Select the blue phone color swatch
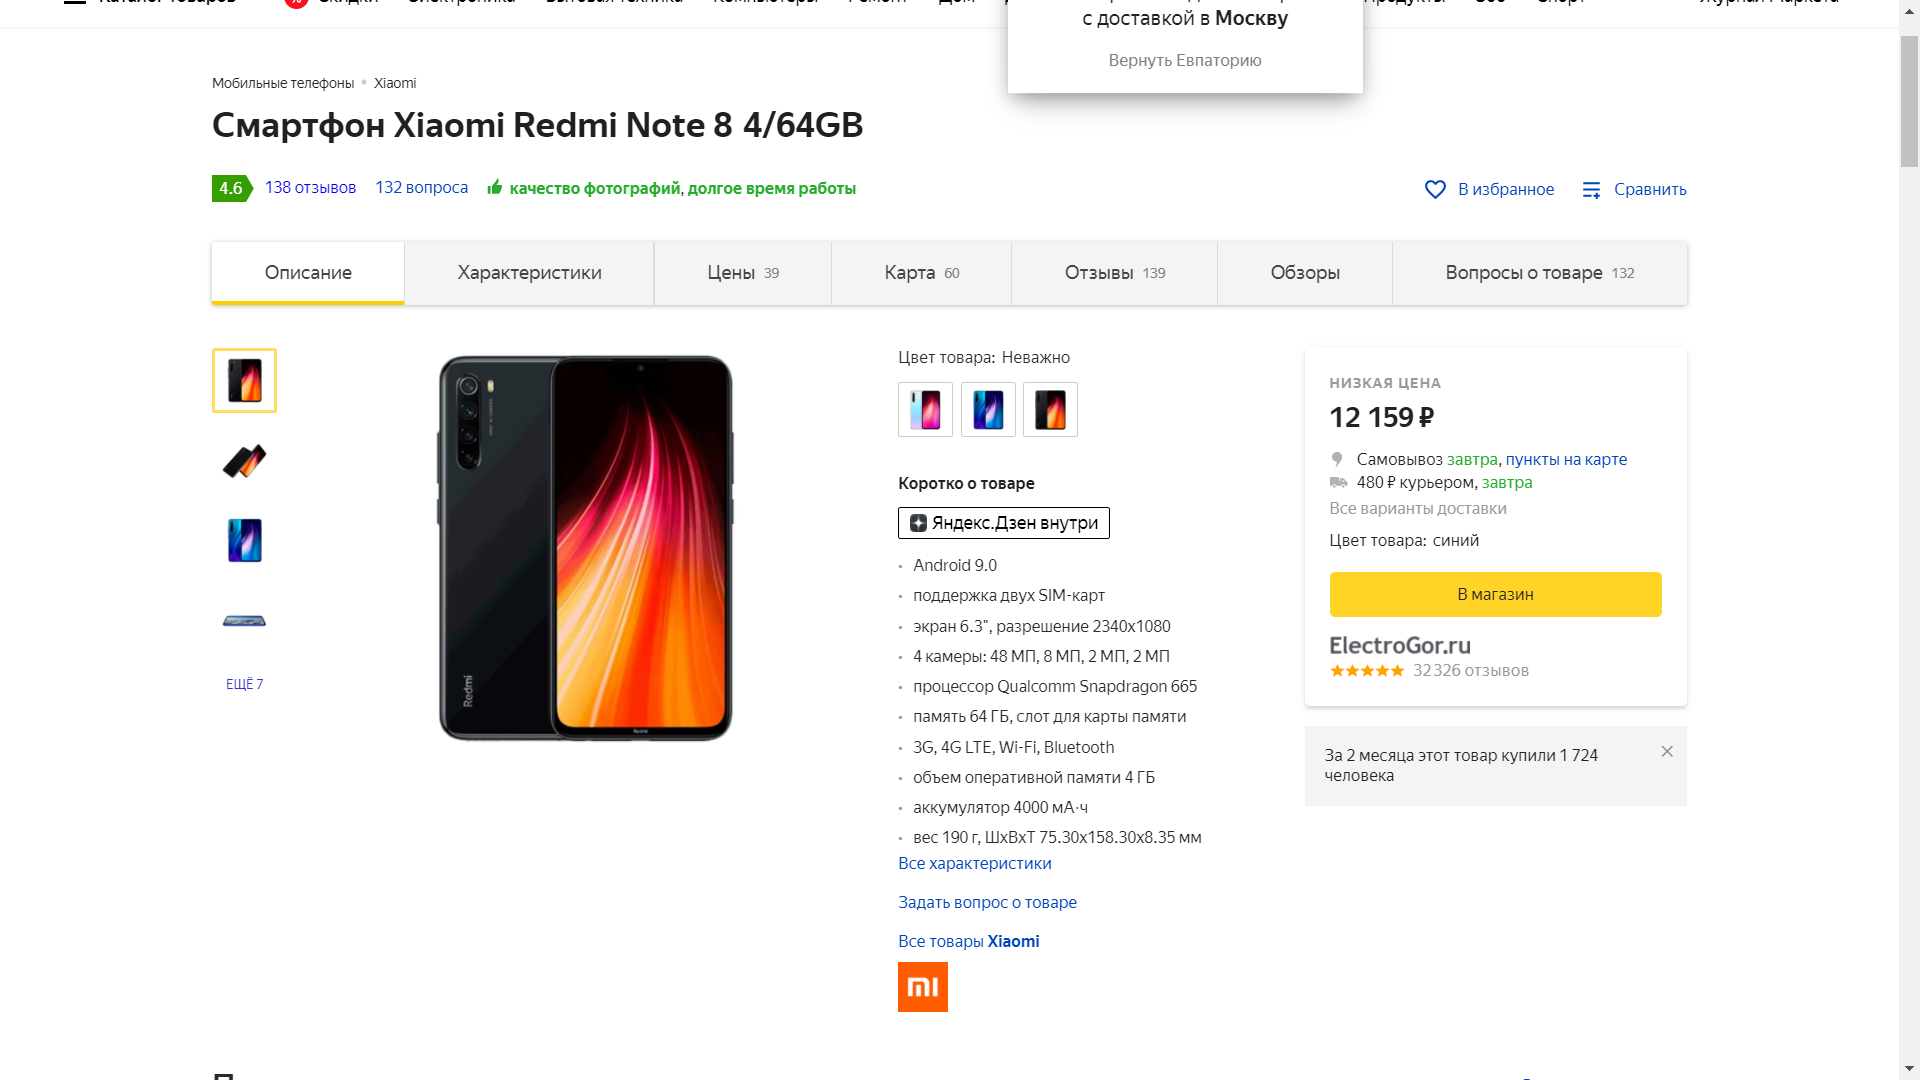 click(988, 410)
